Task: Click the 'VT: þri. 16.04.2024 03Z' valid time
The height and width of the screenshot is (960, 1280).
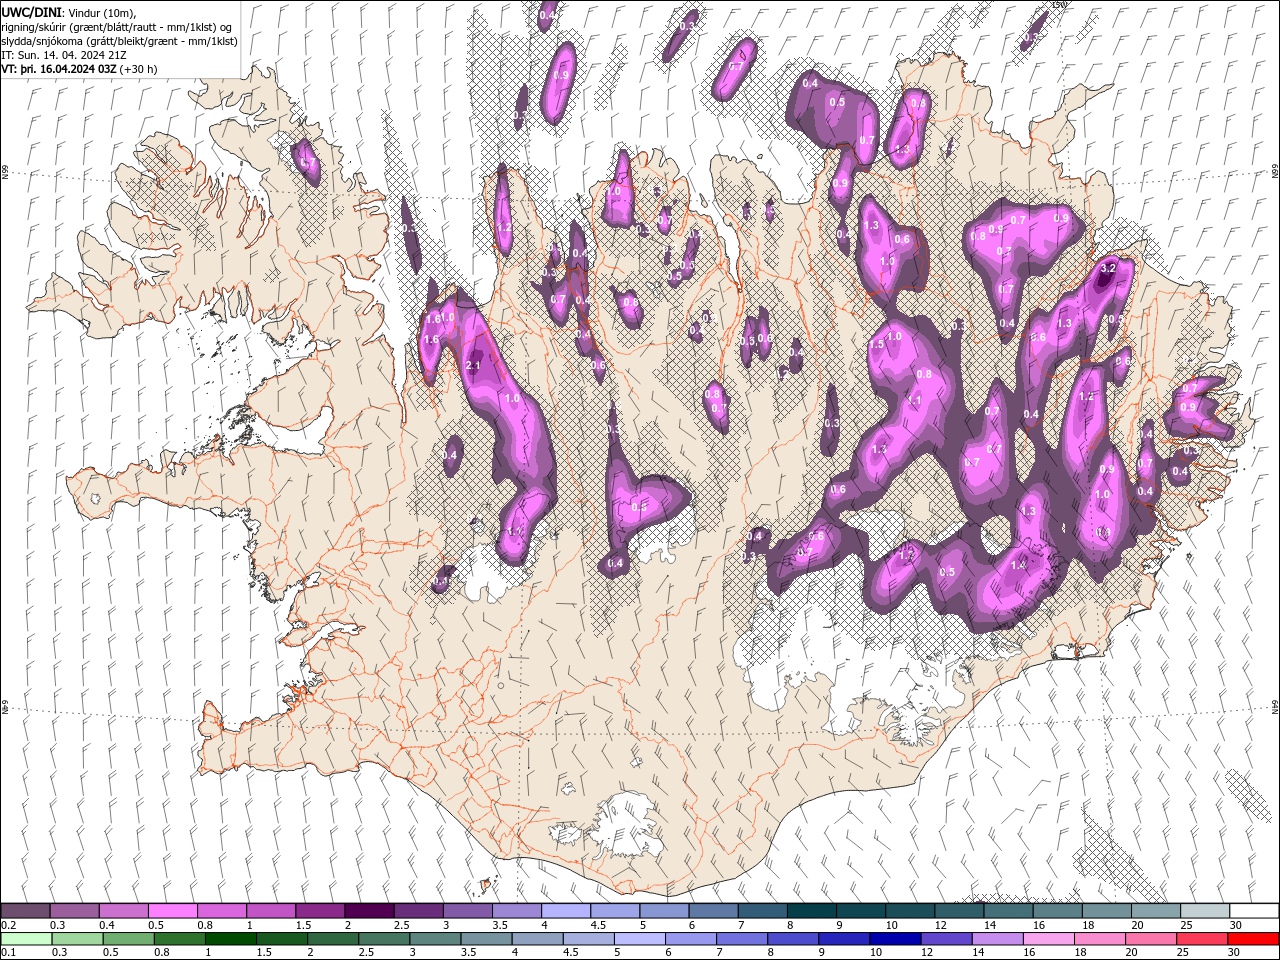Action: (x=59, y=69)
